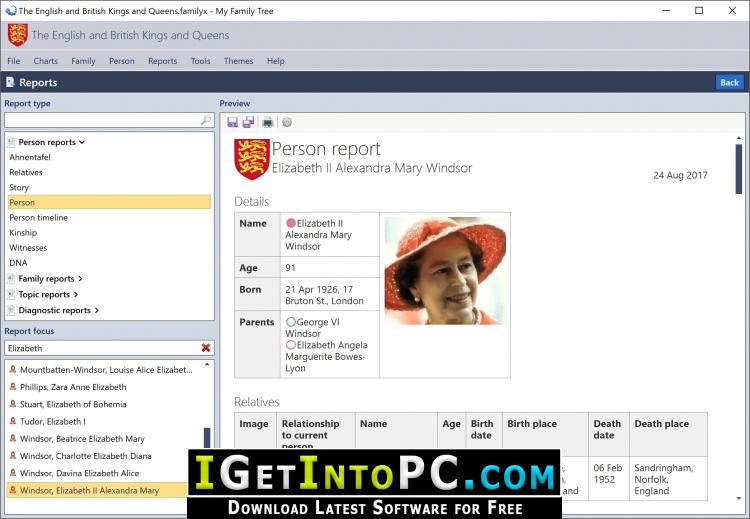The height and width of the screenshot is (519, 750).
Task: Open the Reports menu
Action: coord(163,61)
